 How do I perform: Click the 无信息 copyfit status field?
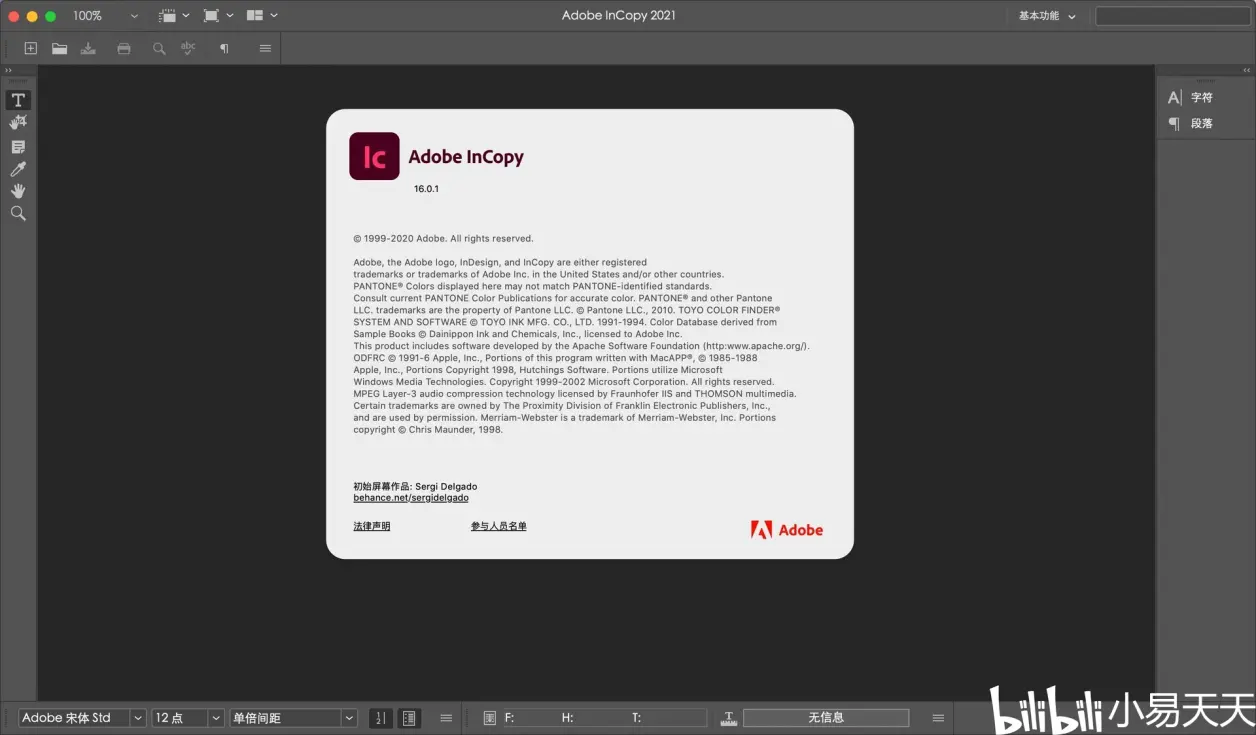pos(826,718)
